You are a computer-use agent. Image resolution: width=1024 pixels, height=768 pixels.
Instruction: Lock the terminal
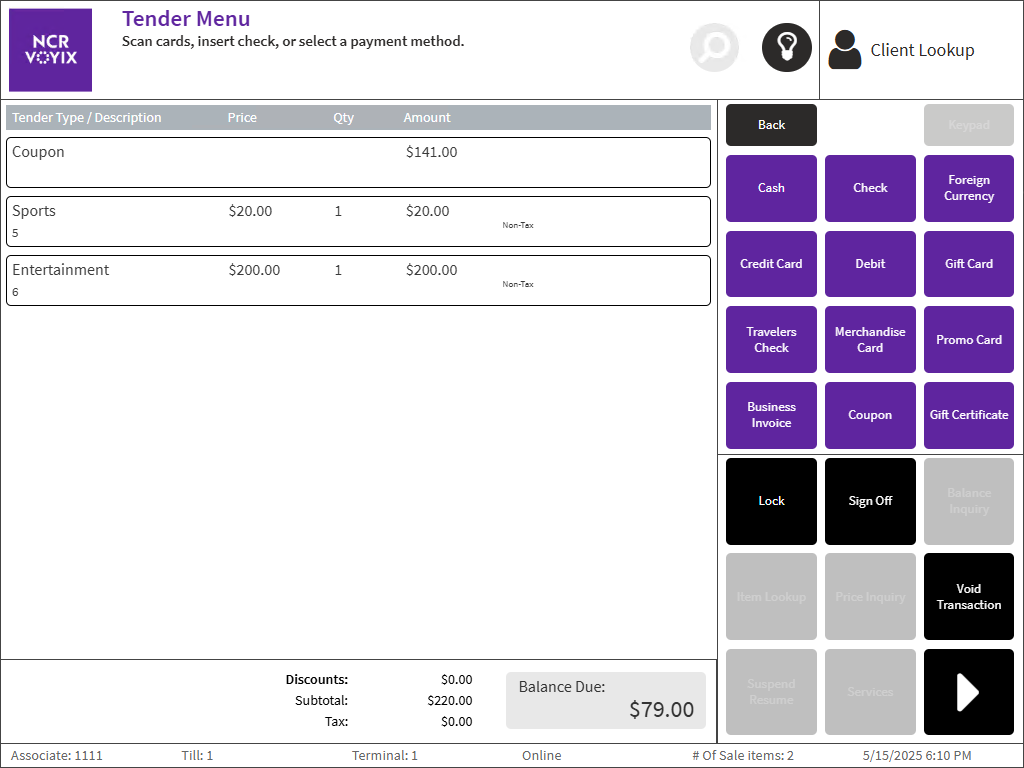[771, 501]
